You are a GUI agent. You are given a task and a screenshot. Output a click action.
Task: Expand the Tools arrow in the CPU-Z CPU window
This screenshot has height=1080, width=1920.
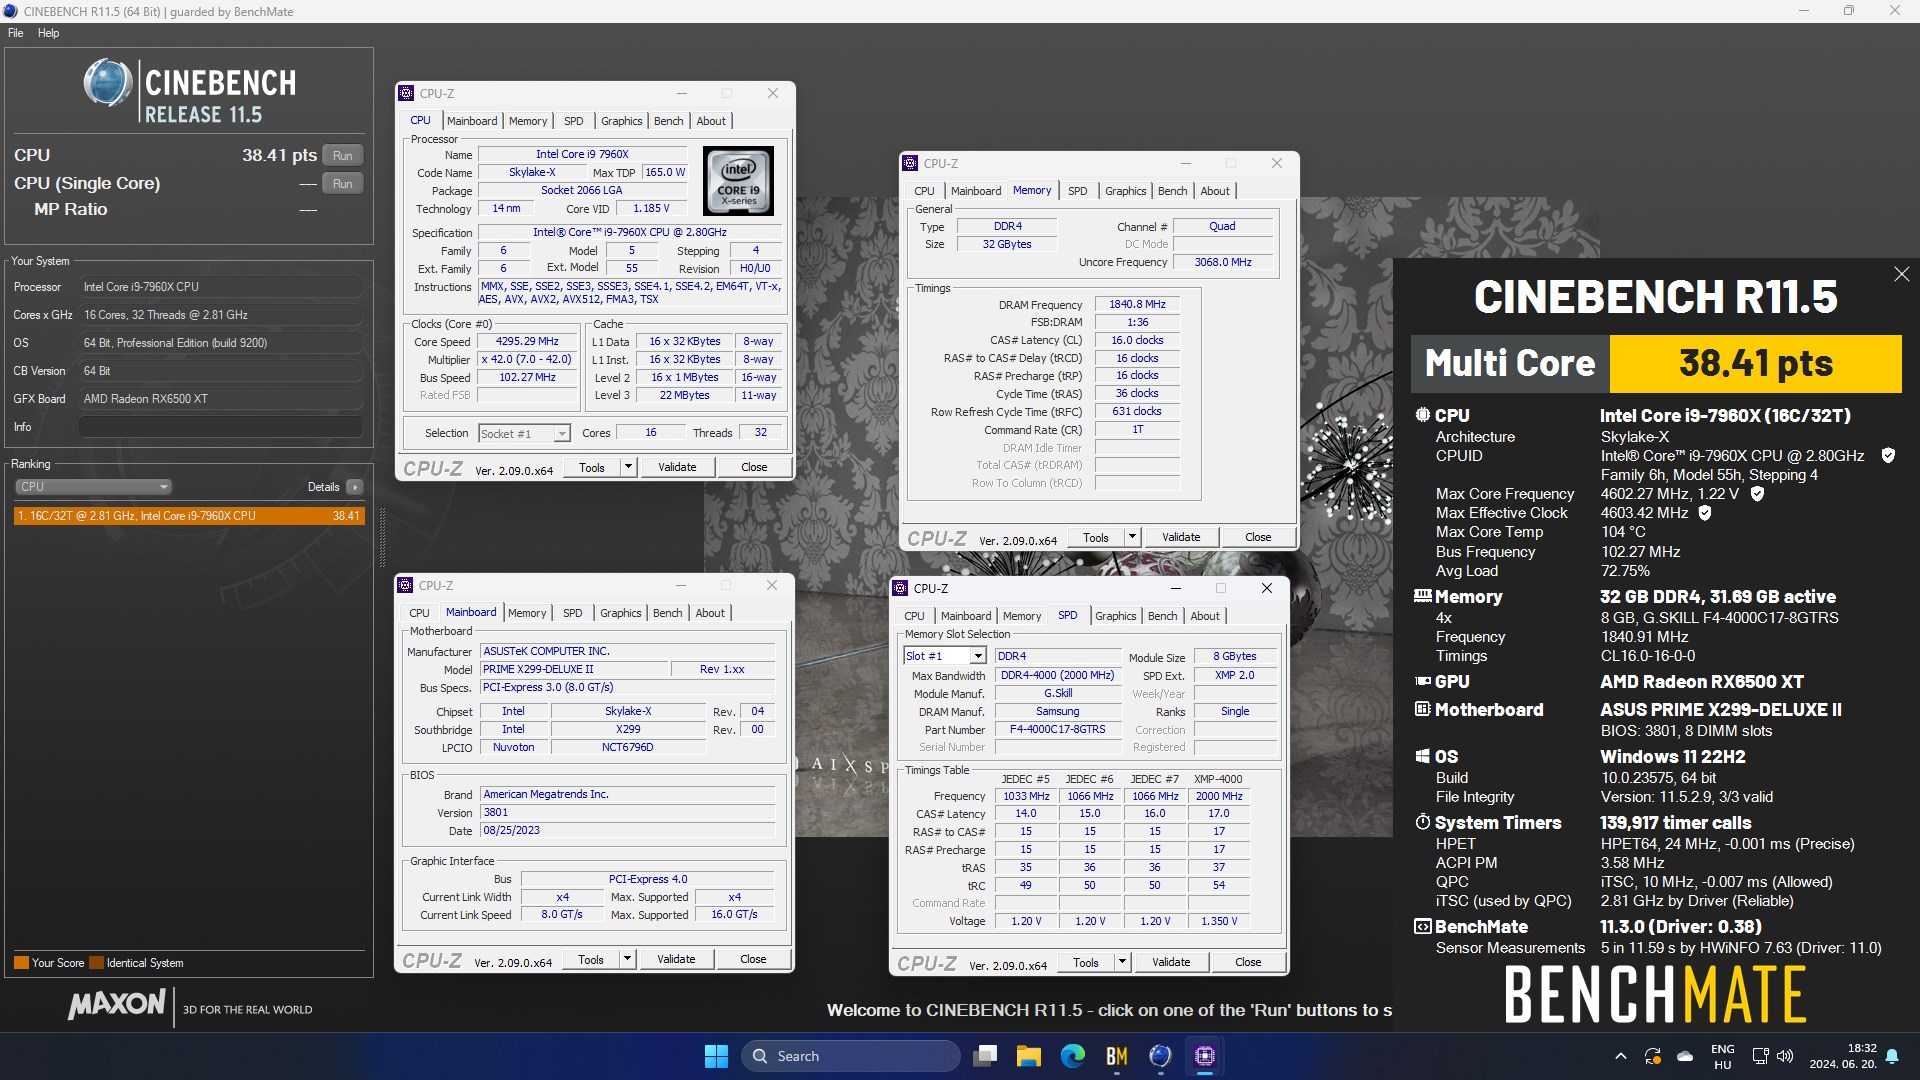click(x=628, y=467)
